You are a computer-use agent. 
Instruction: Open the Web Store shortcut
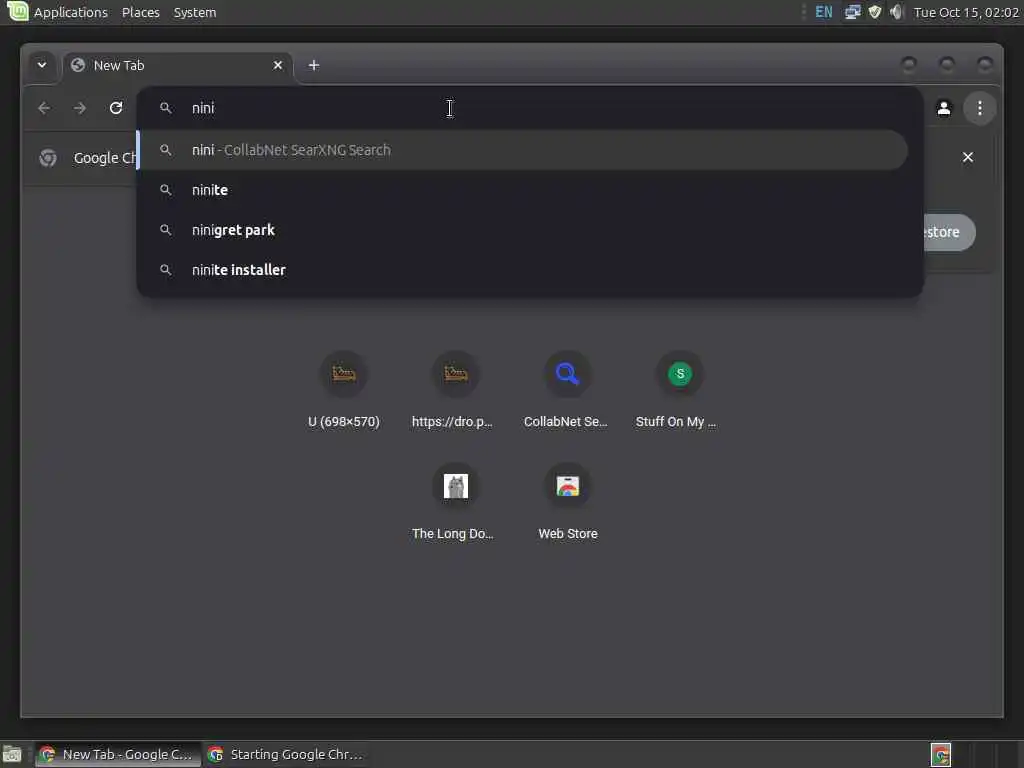[568, 502]
